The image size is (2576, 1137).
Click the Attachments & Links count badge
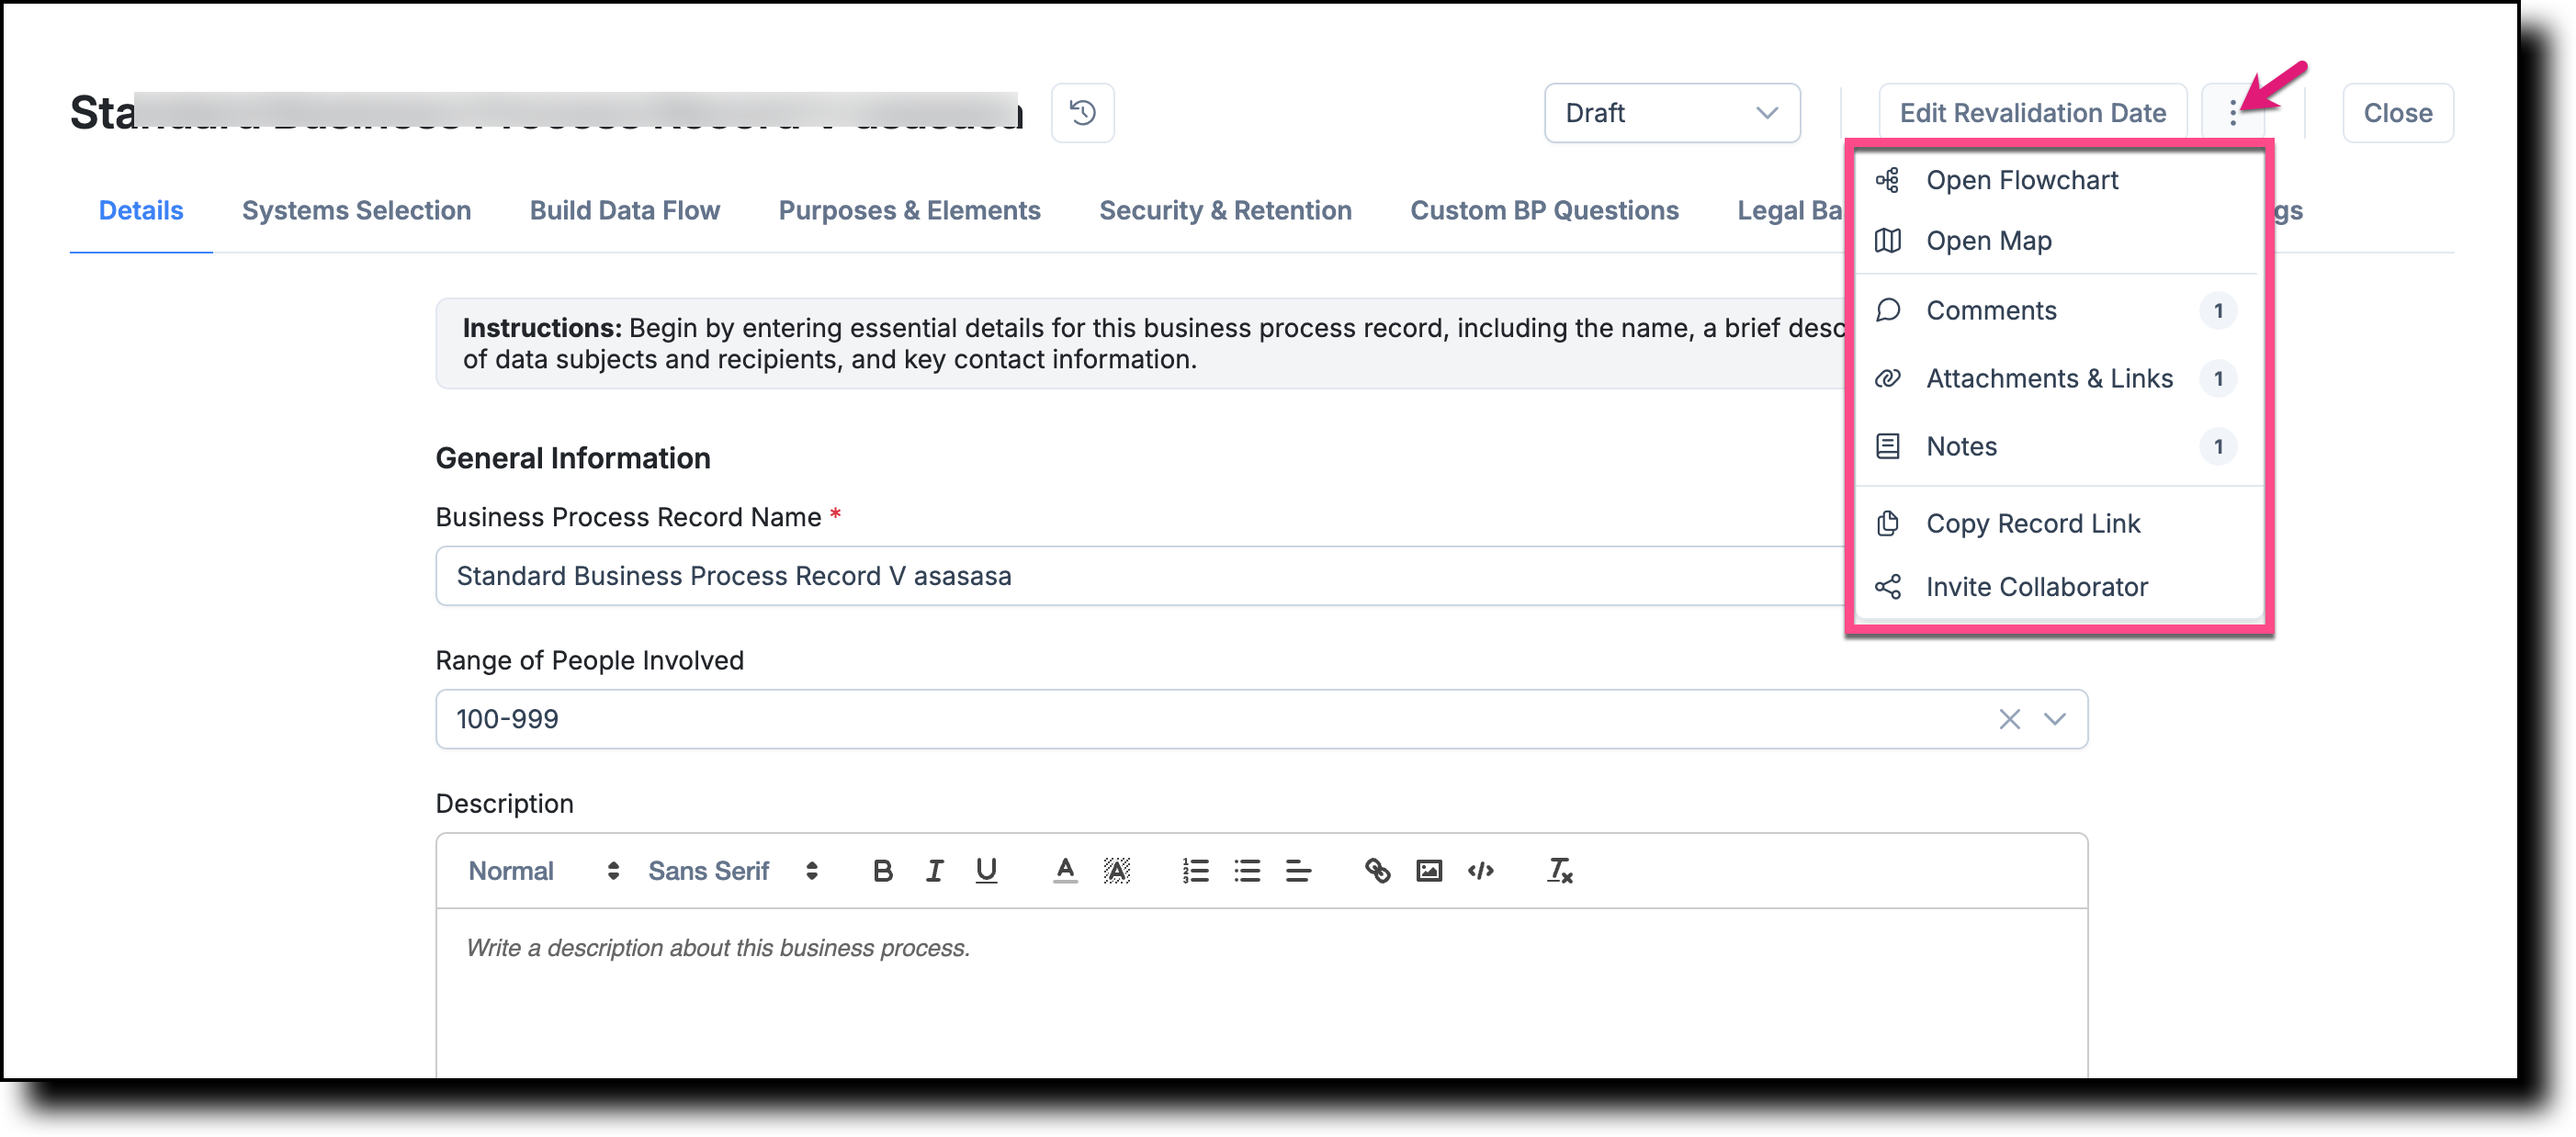point(2218,379)
